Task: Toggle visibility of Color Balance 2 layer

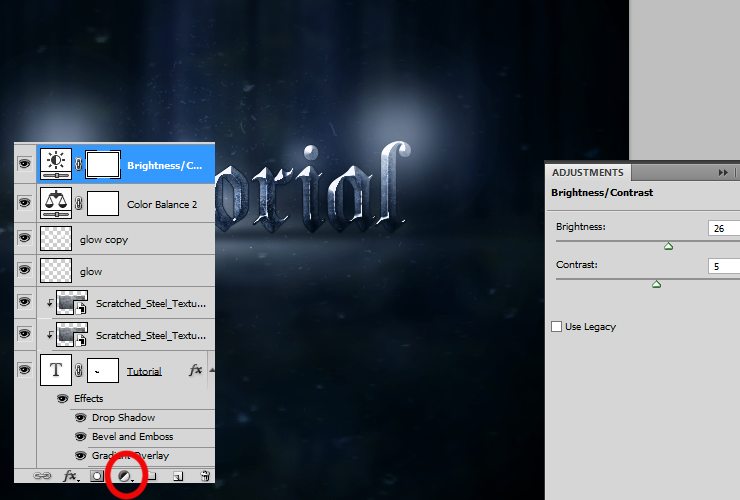Action: (x=25, y=203)
